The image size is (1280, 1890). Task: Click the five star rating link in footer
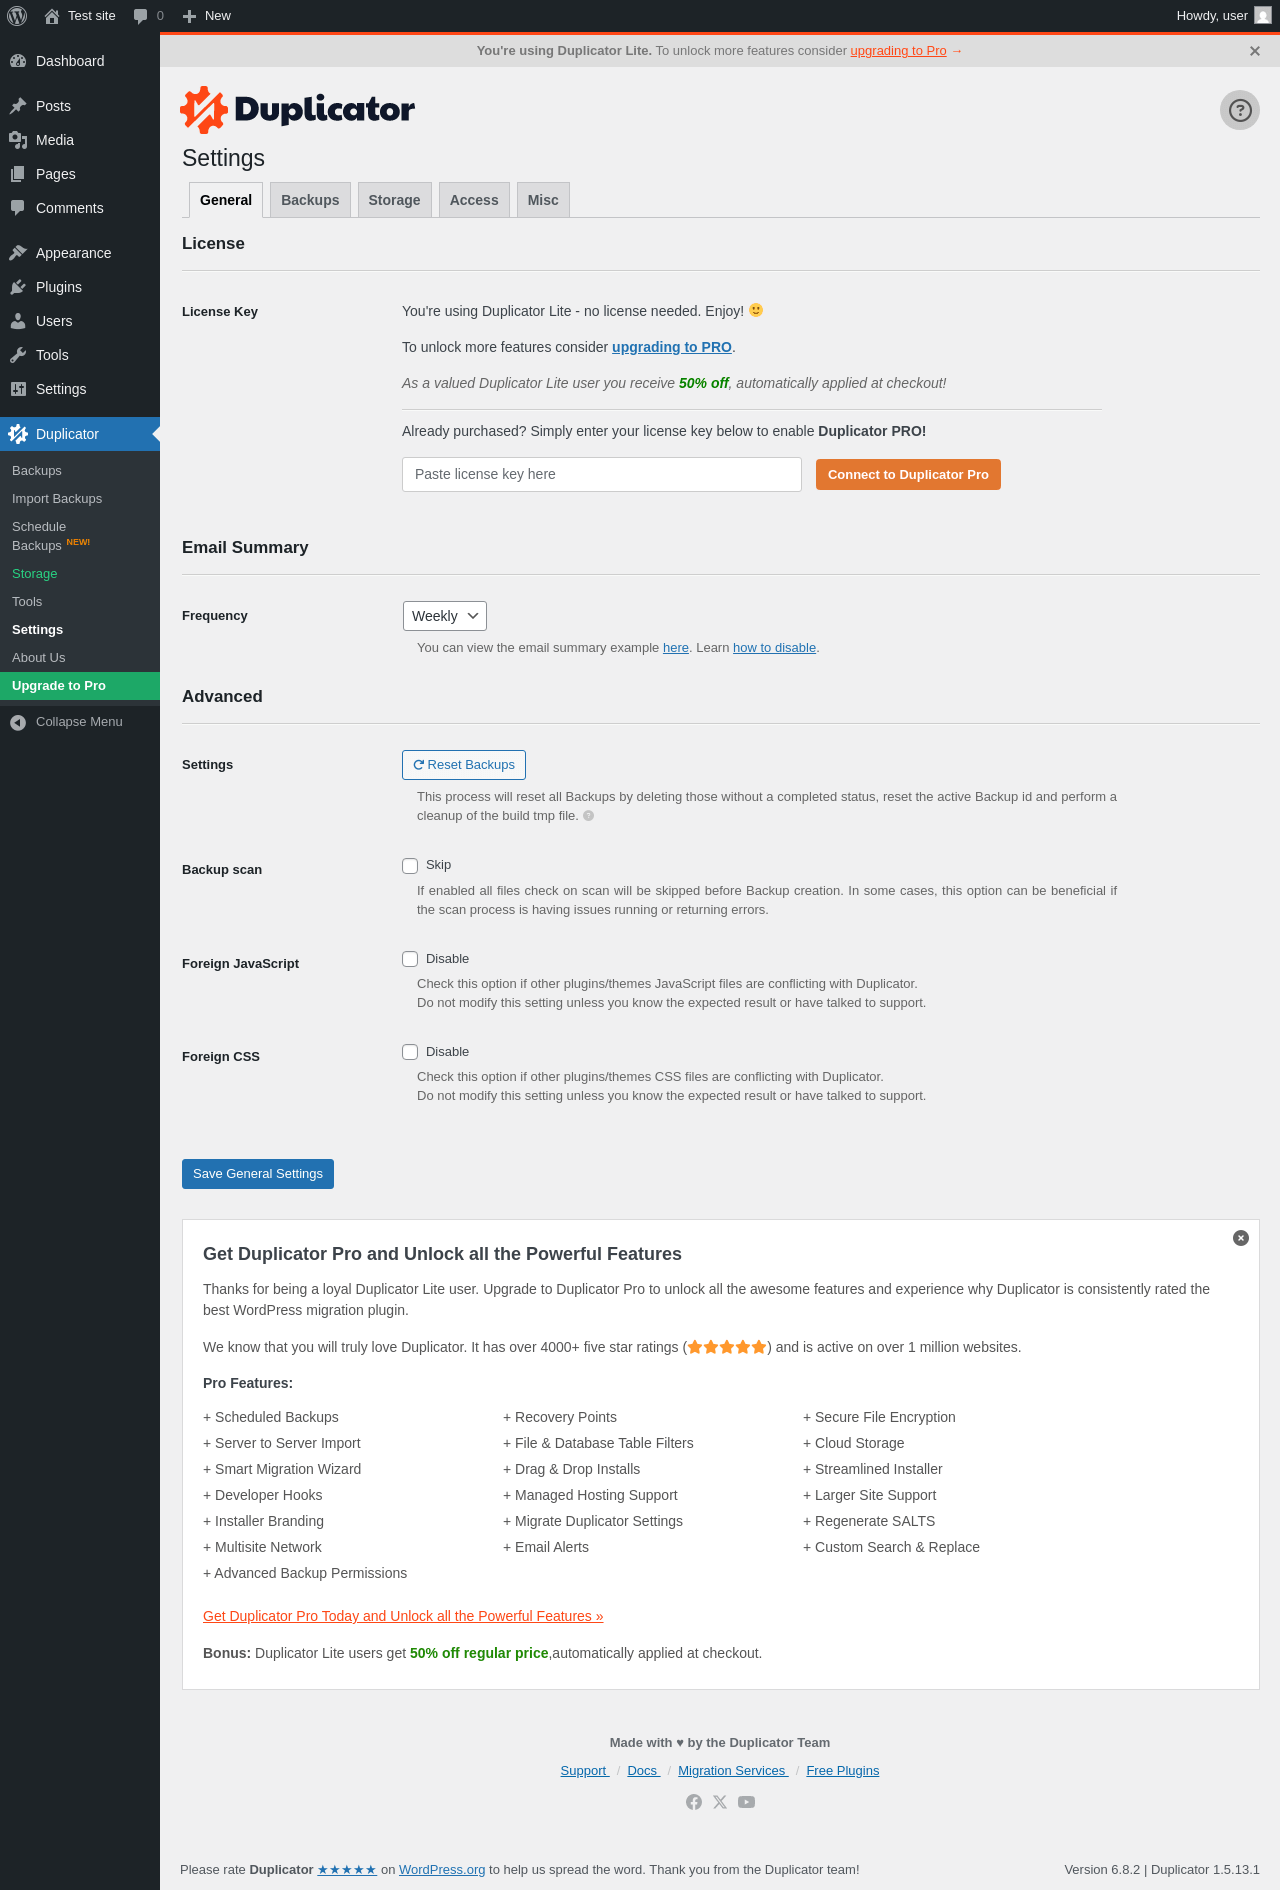(x=347, y=1870)
